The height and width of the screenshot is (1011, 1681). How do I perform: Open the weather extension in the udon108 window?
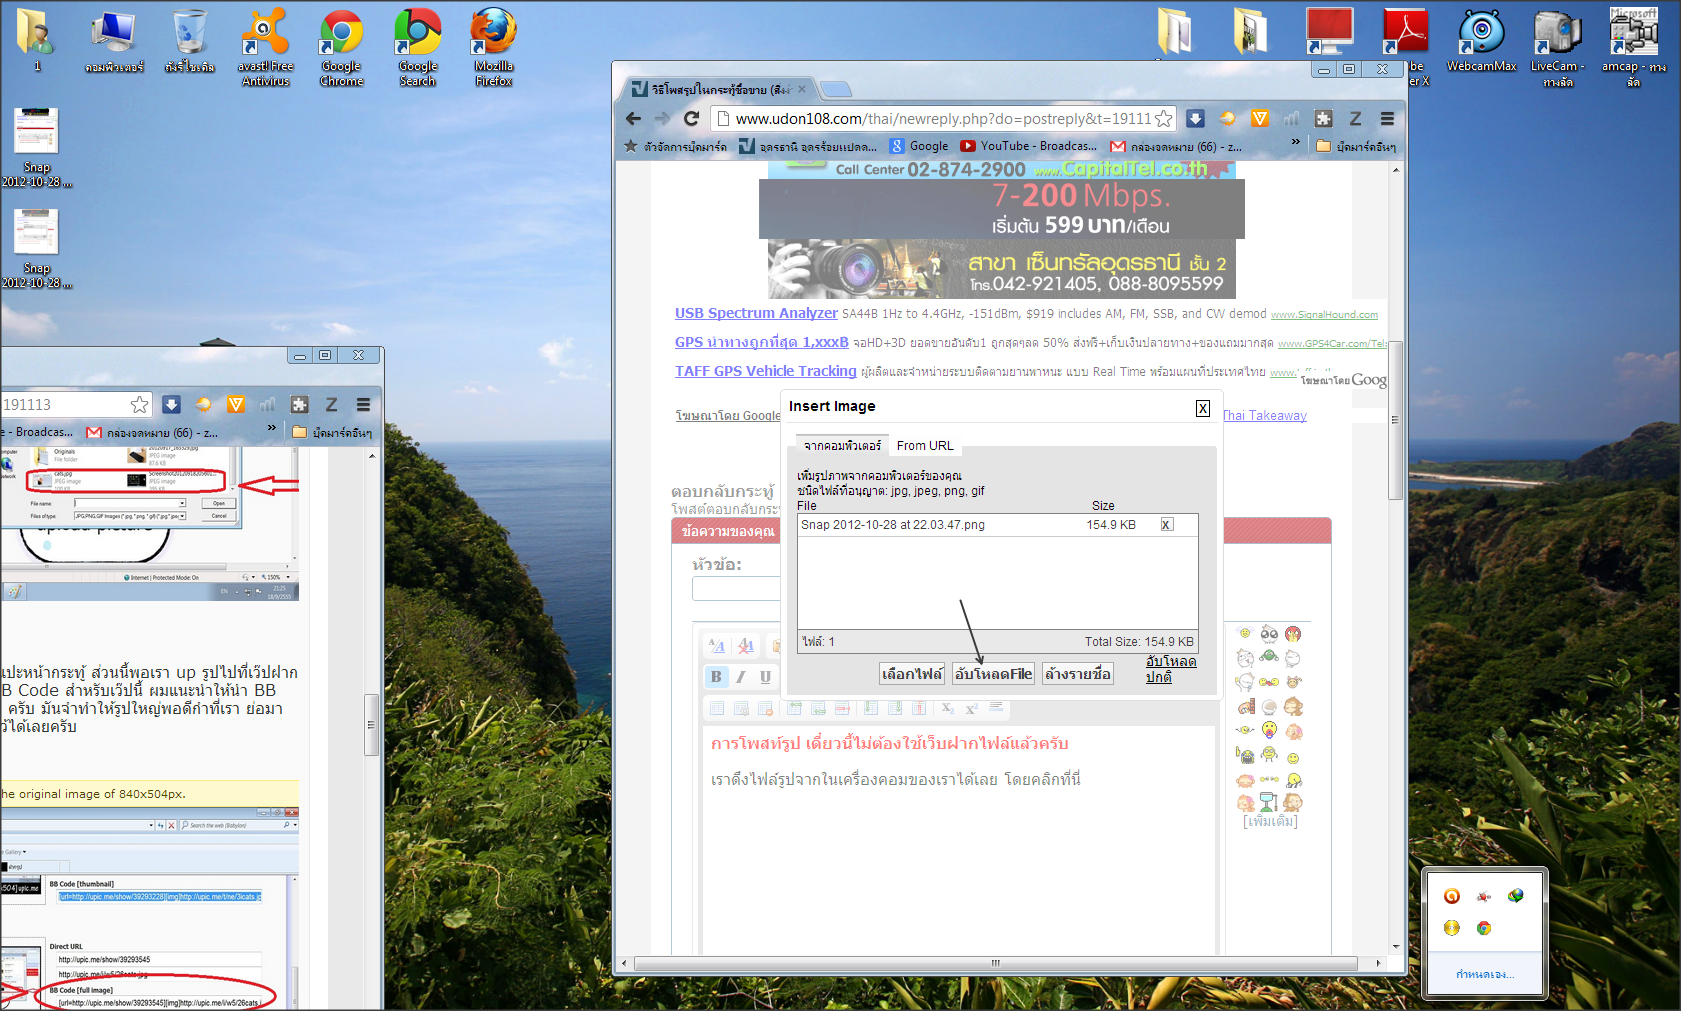(1227, 119)
